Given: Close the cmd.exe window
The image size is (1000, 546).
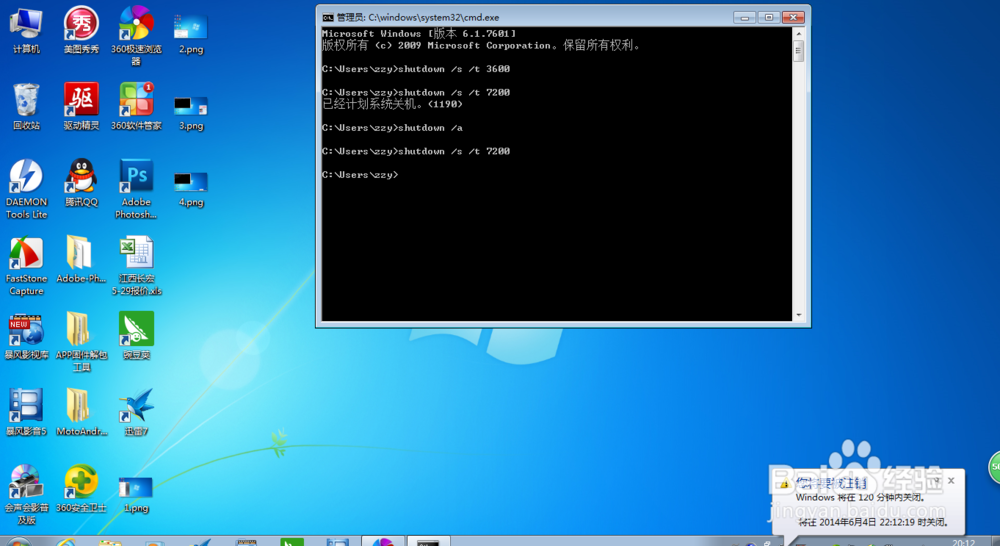Looking at the screenshot, I should pos(793,17).
